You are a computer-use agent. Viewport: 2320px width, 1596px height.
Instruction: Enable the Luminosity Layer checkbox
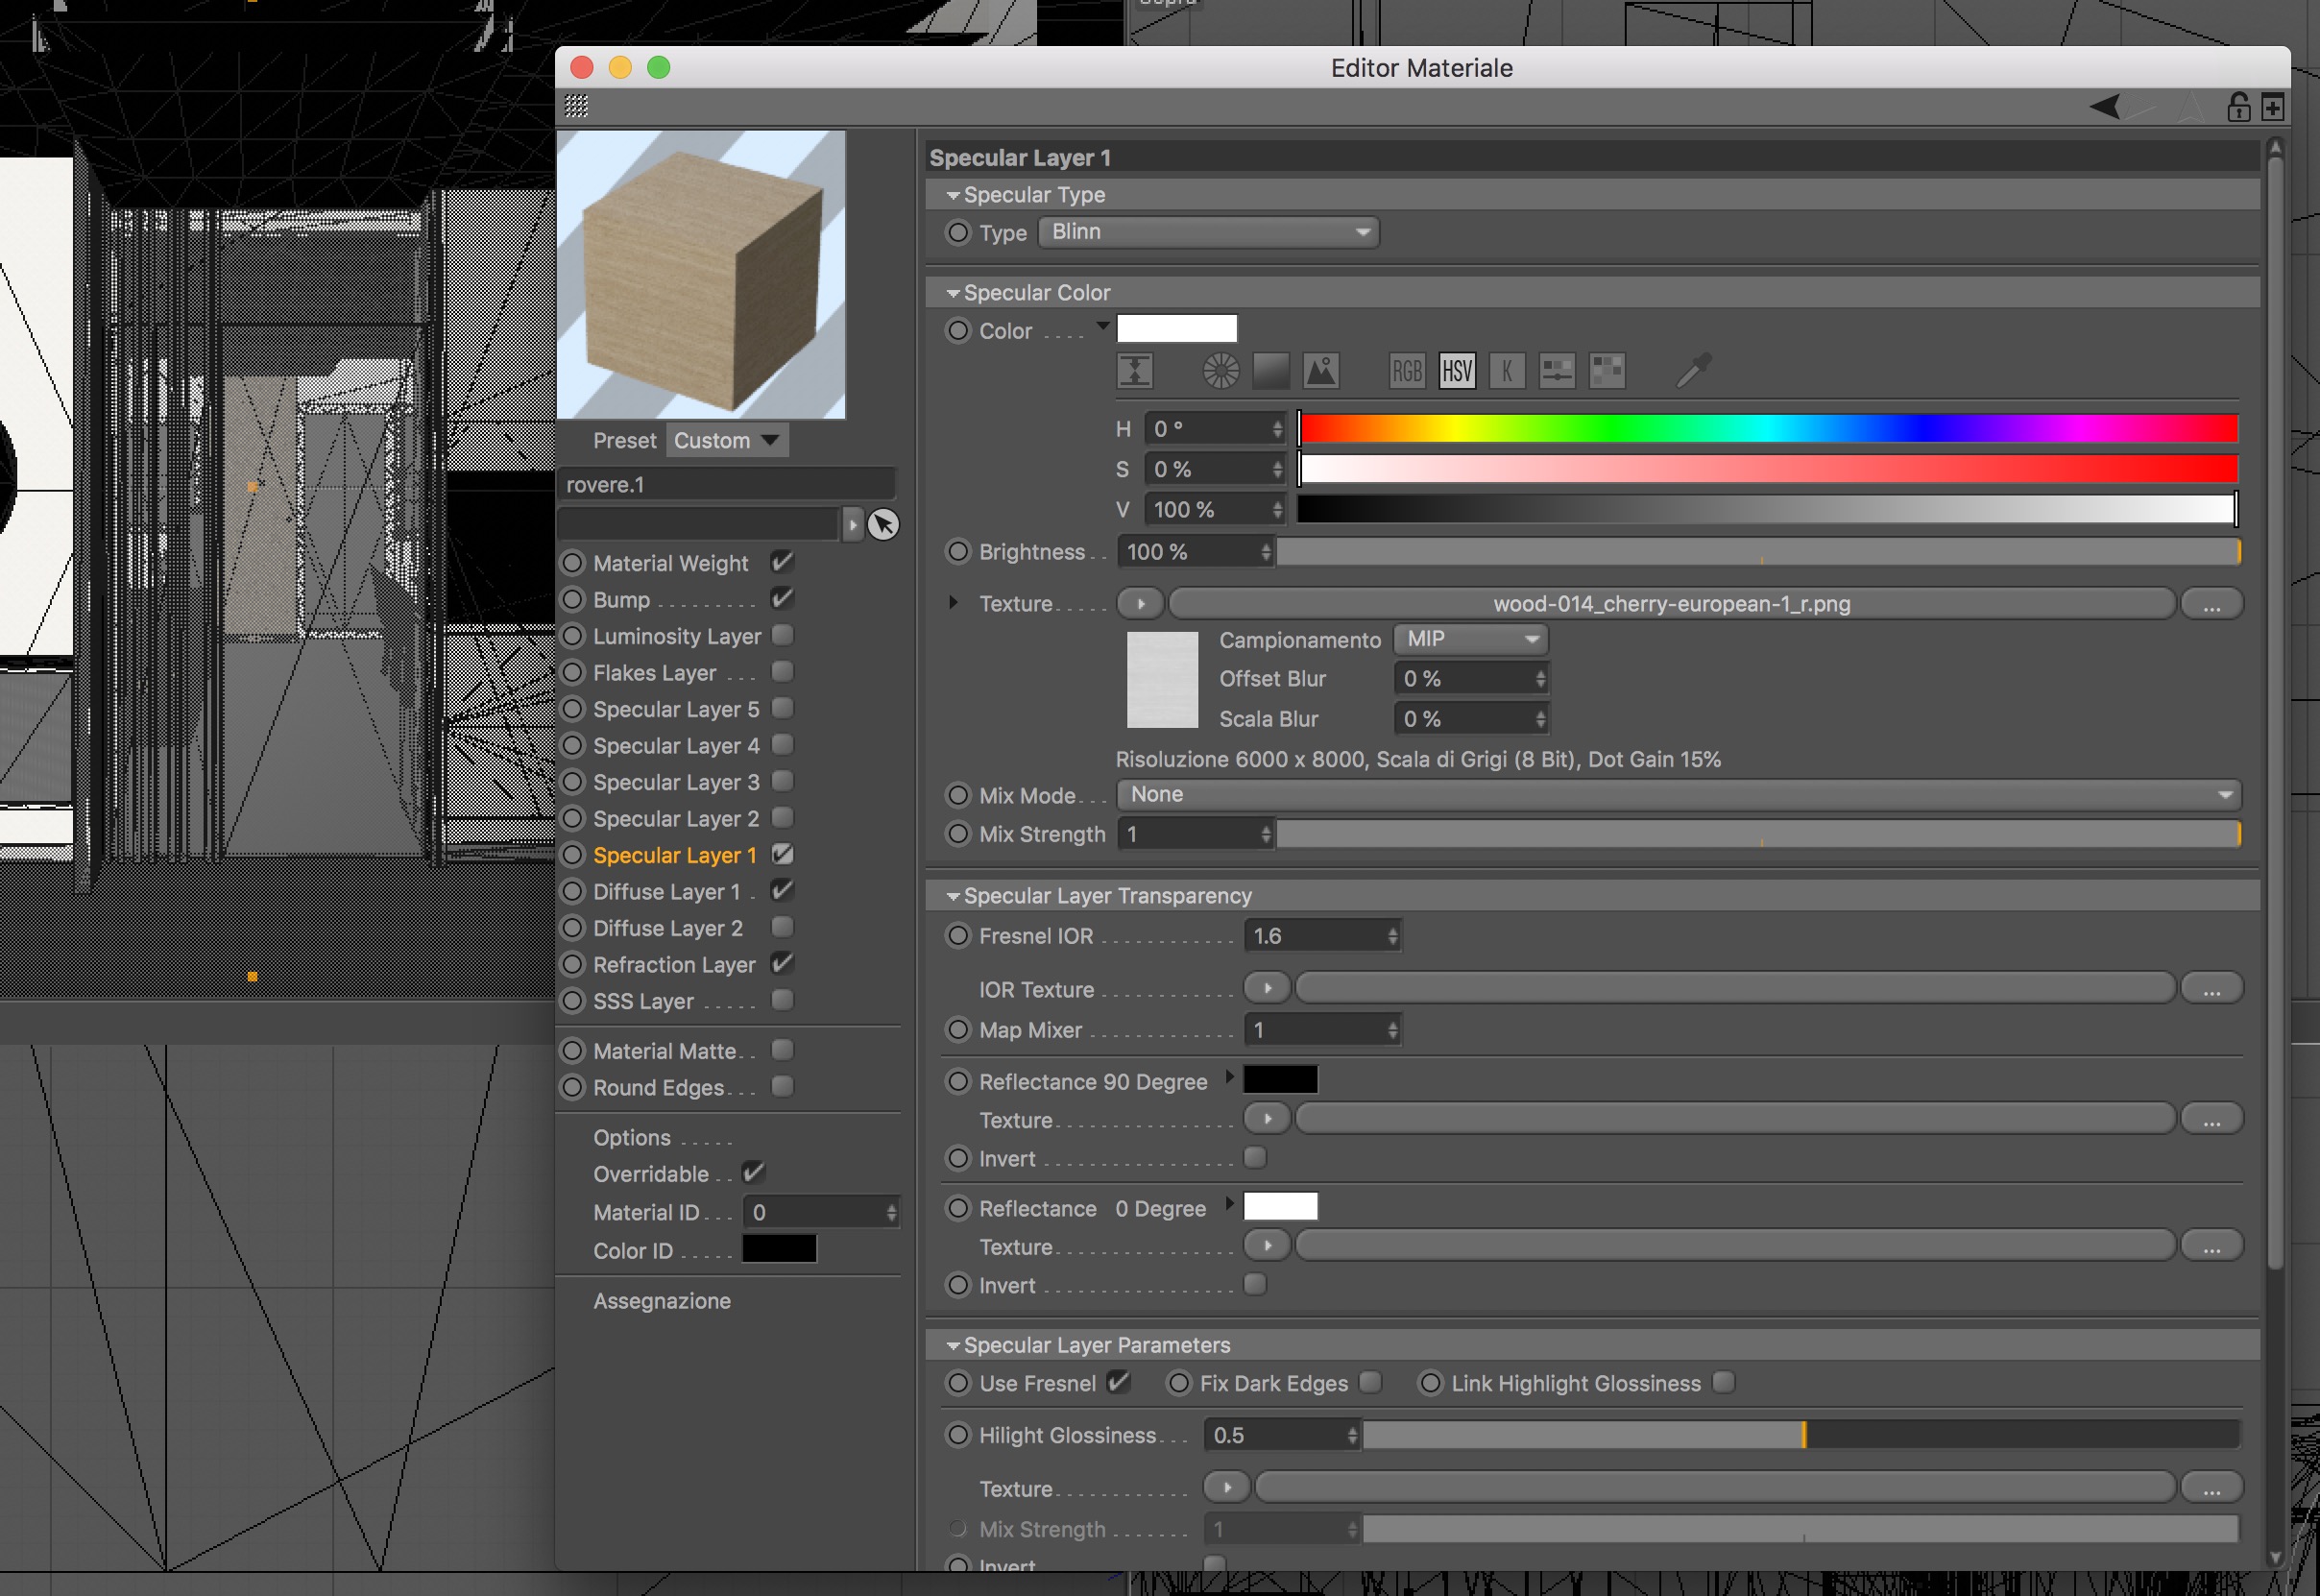point(783,635)
